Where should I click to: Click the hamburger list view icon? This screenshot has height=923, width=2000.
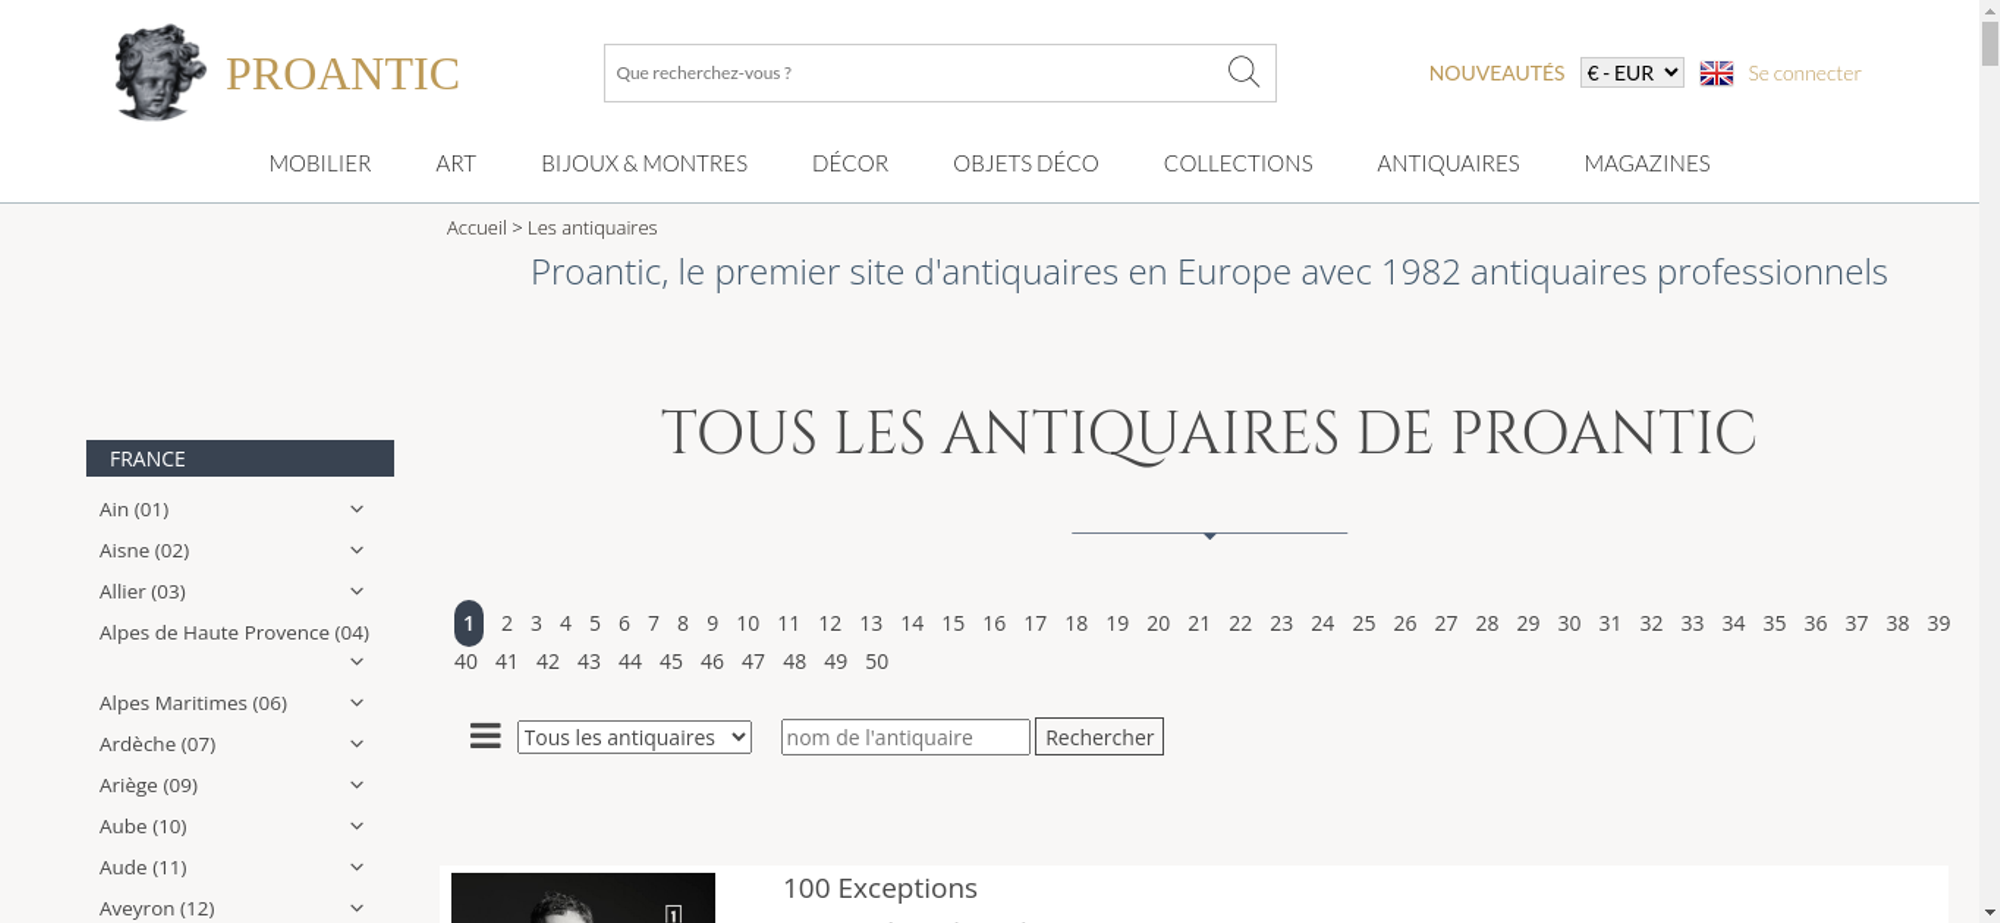tap(485, 737)
